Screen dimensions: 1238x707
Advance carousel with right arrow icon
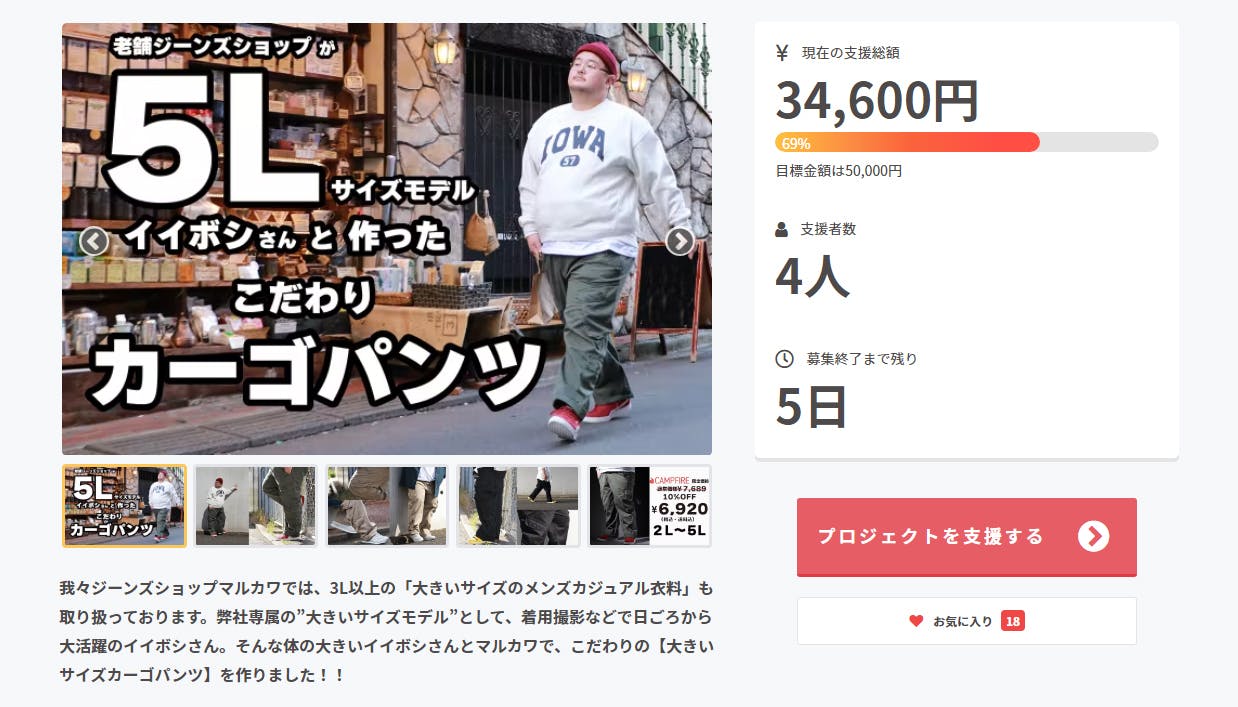coord(680,241)
